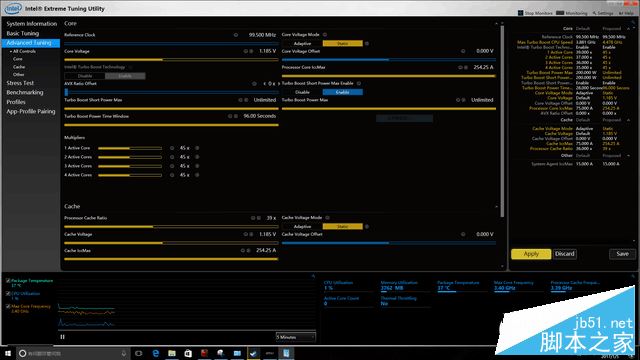Apply the proposed tuning settings

(531, 254)
